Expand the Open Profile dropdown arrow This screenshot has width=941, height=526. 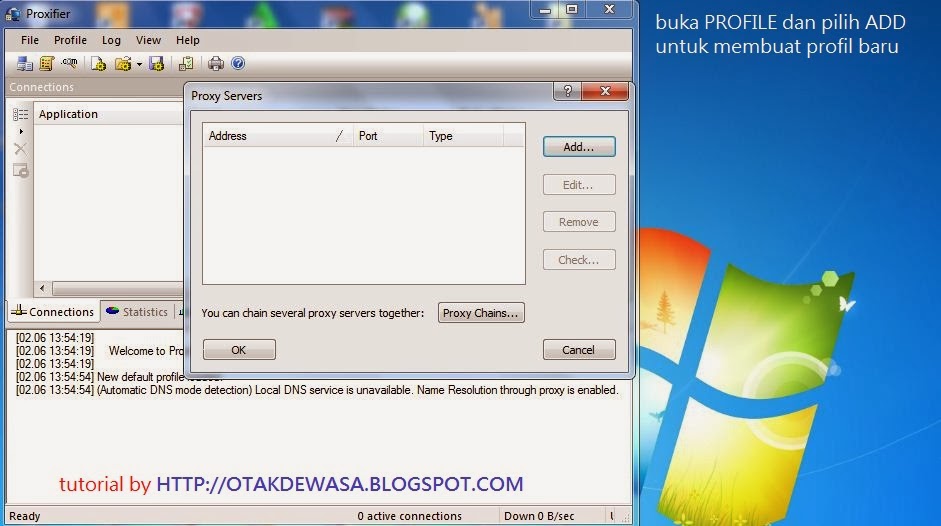pos(139,64)
